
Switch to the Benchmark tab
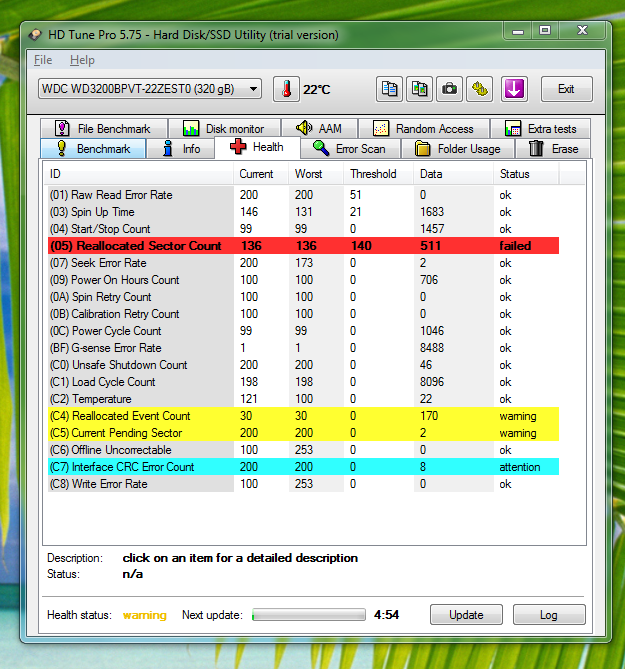93,148
